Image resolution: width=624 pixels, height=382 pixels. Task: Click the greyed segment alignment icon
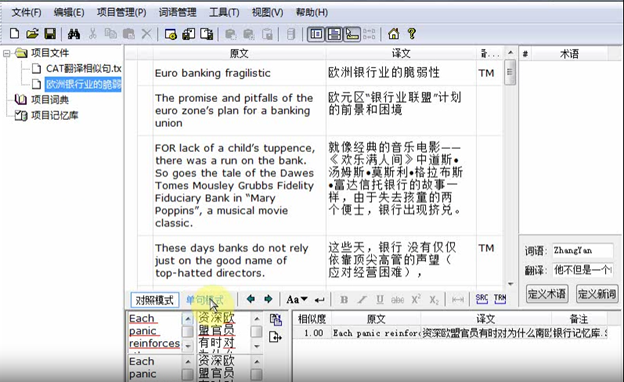click(x=369, y=34)
